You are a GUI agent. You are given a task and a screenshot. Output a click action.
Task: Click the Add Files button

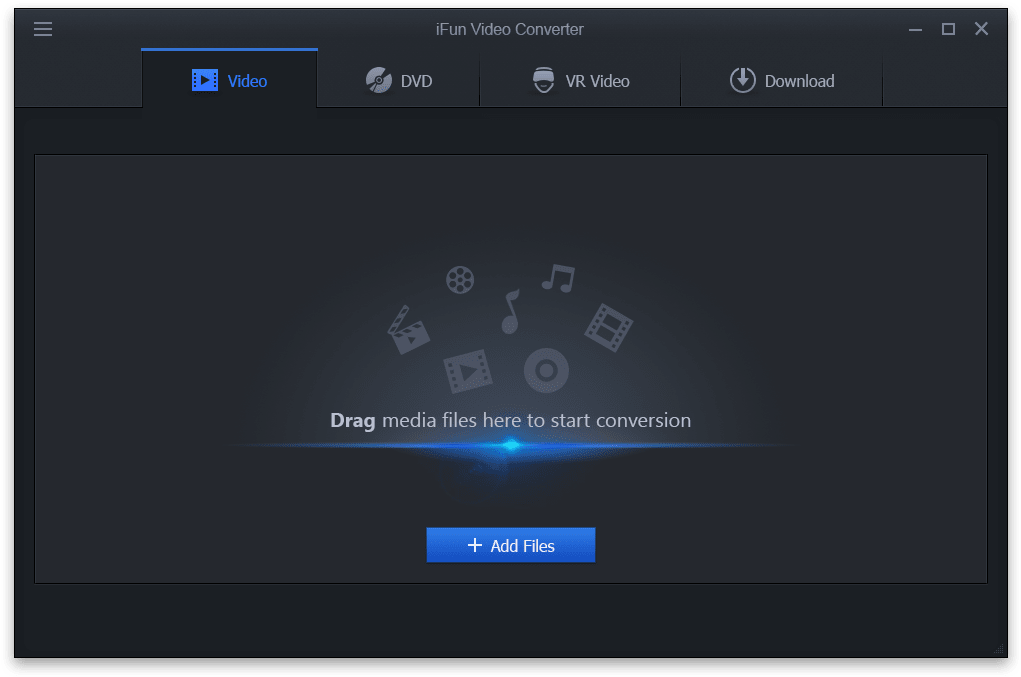(510, 545)
